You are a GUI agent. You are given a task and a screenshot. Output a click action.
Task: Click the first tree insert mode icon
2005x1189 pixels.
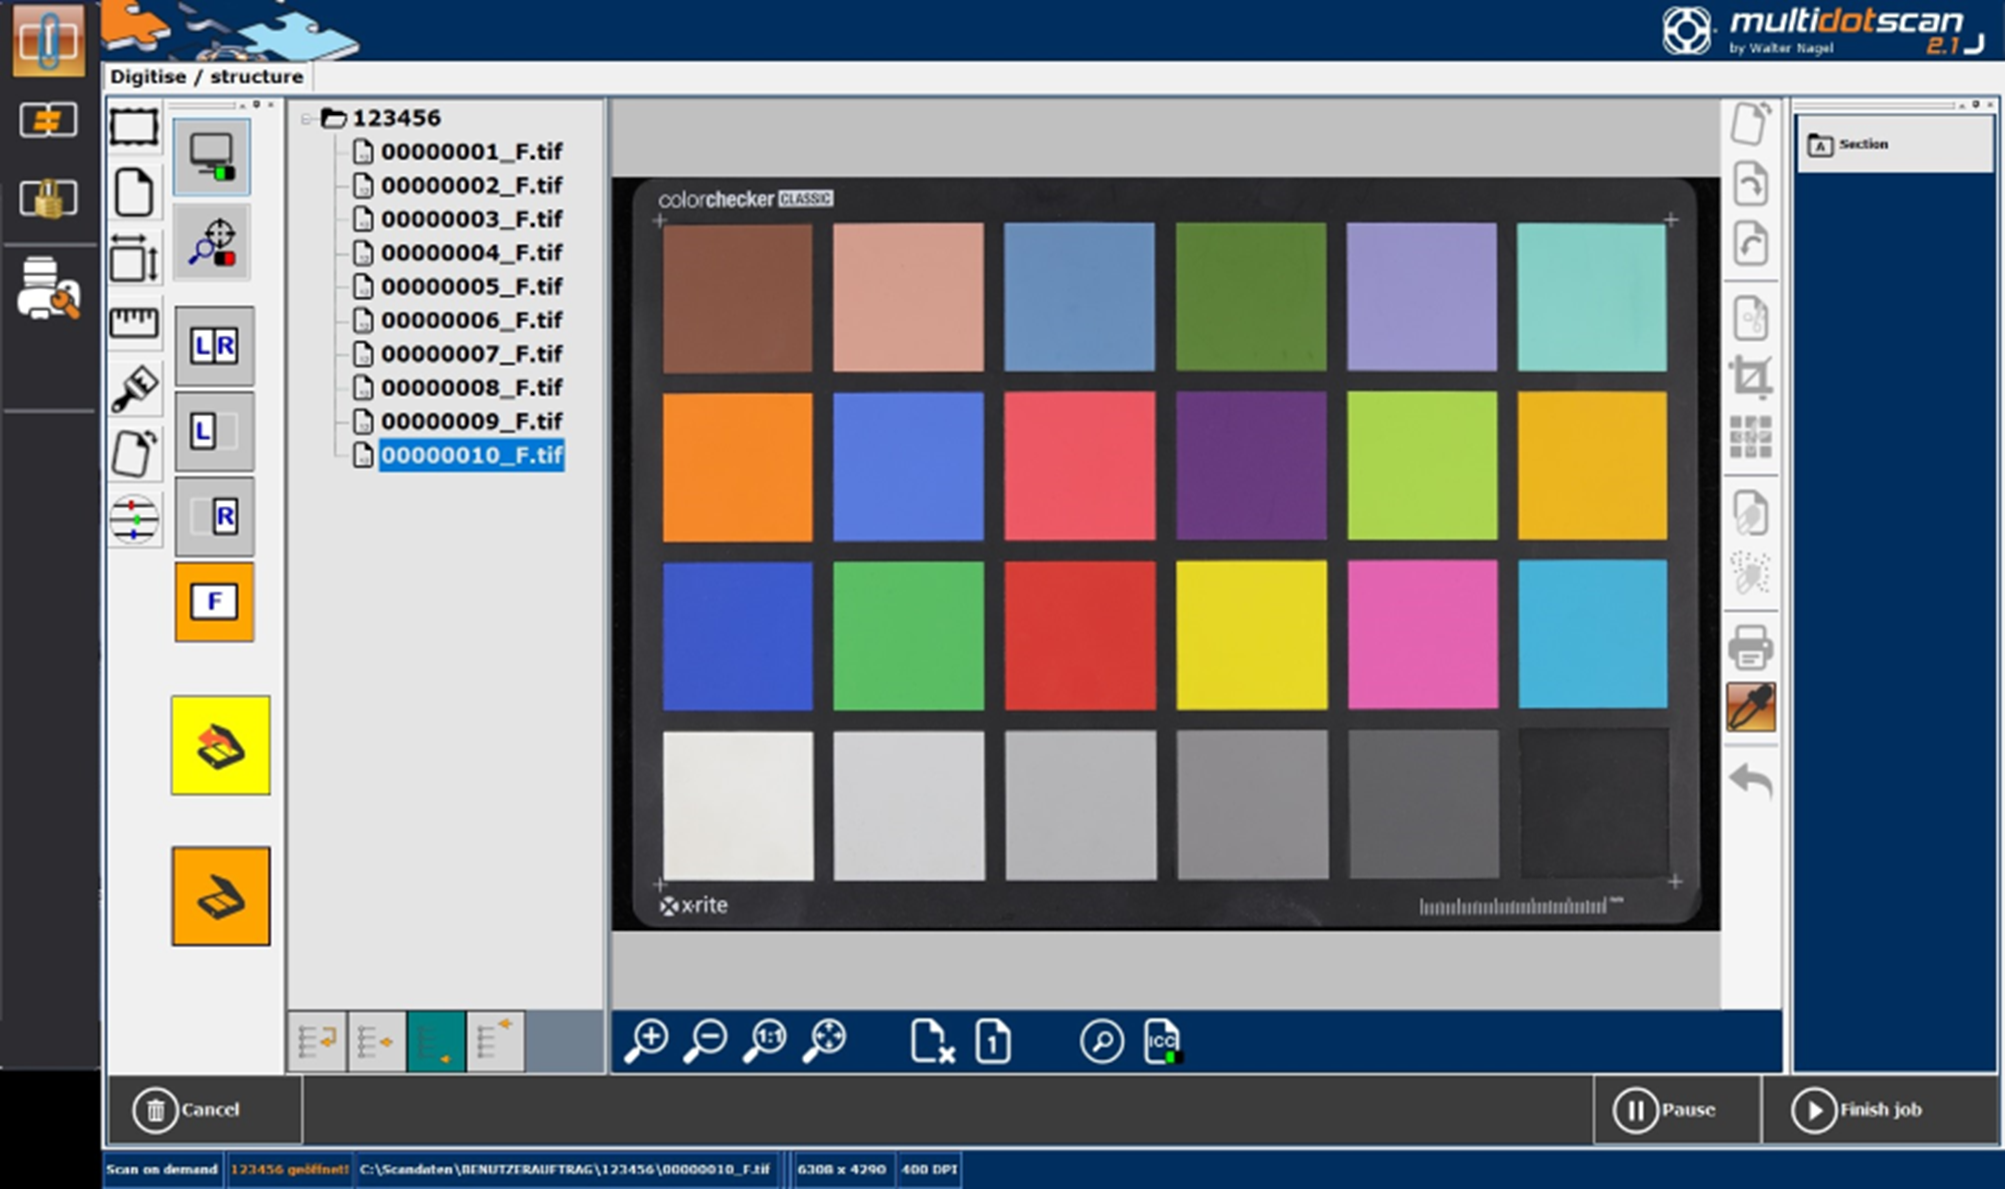click(x=317, y=1042)
